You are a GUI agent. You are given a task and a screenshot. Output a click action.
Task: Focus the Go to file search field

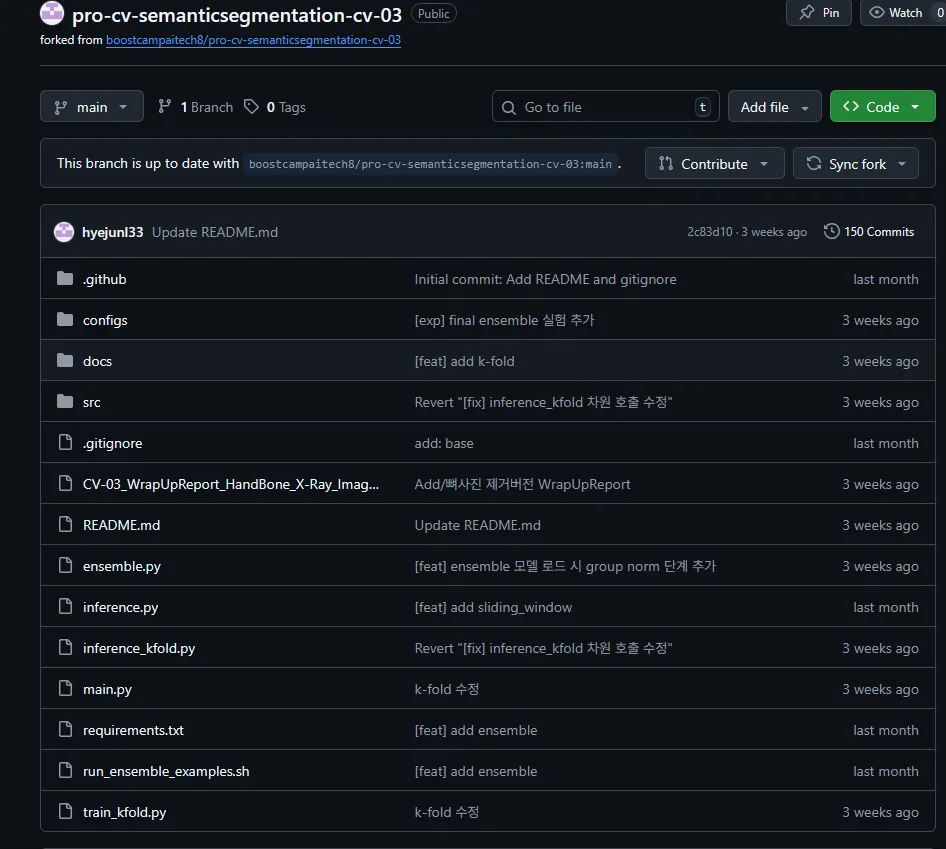(x=606, y=106)
